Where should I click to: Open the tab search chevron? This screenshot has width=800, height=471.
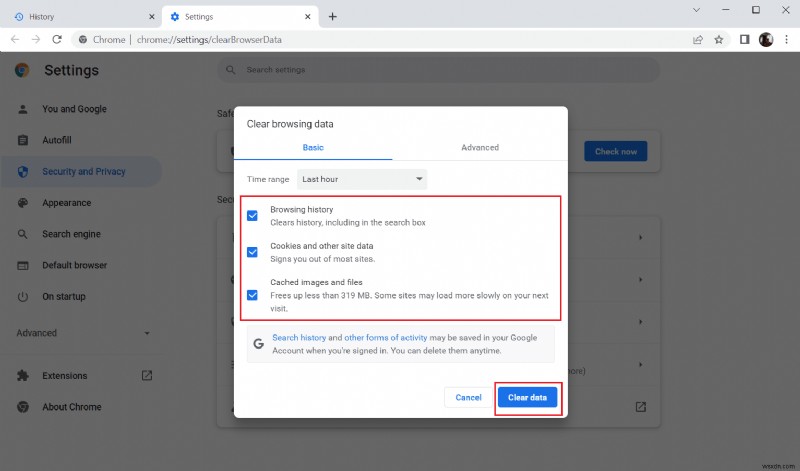[x=696, y=10]
